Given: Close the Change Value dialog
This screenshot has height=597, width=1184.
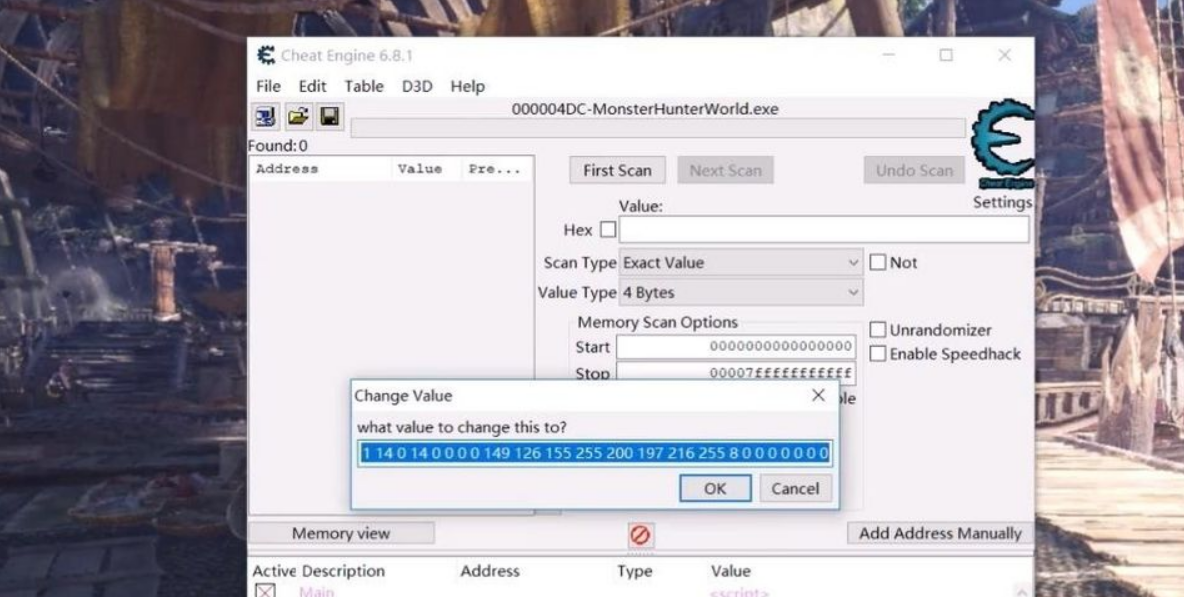Looking at the screenshot, I should point(818,395).
